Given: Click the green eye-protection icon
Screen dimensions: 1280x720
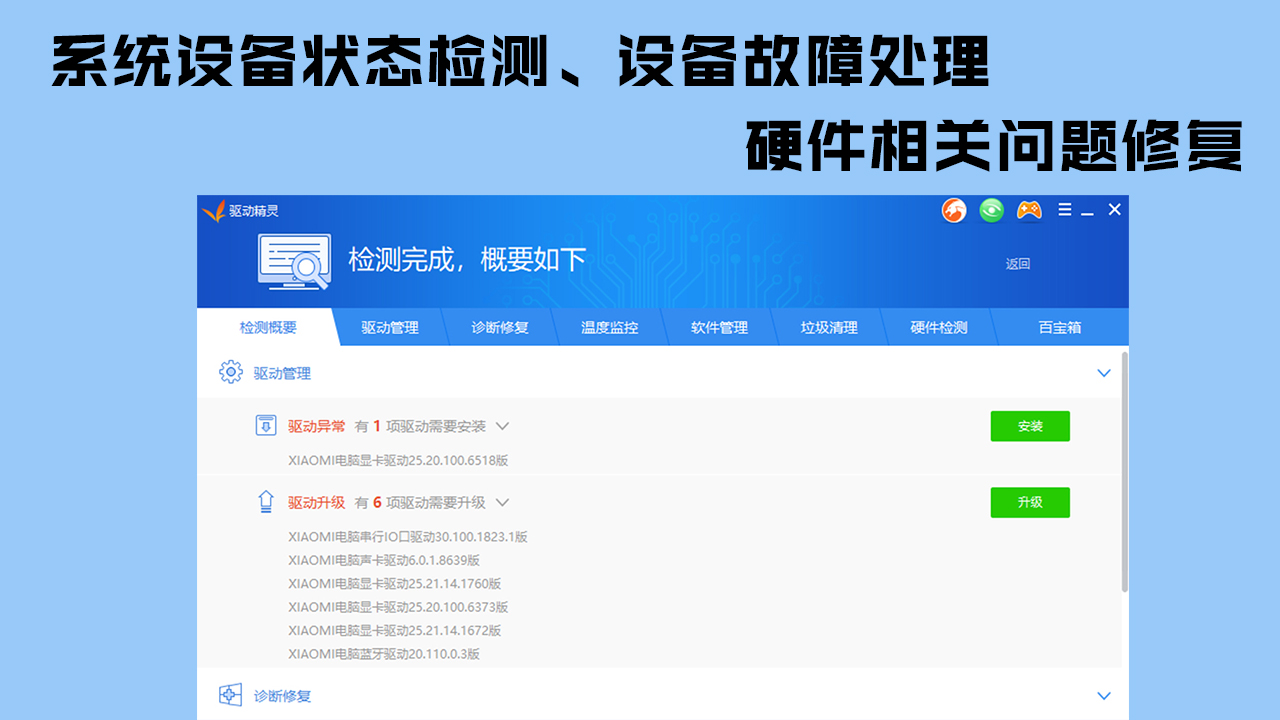Looking at the screenshot, I should [x=991, y=210].
